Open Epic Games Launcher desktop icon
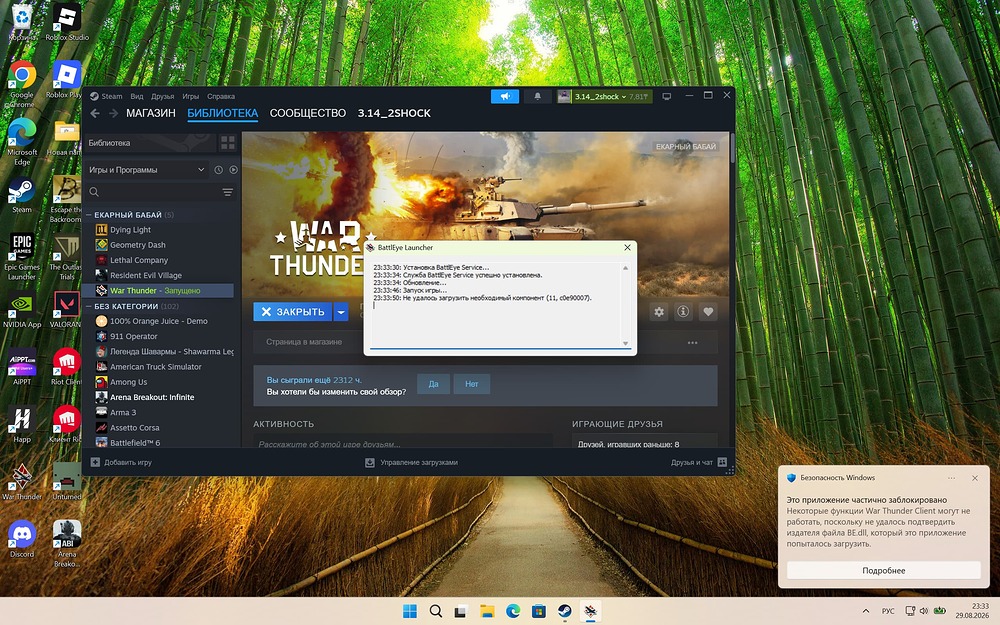This screenshot has height=625, width=1000. tap(22, 256)
